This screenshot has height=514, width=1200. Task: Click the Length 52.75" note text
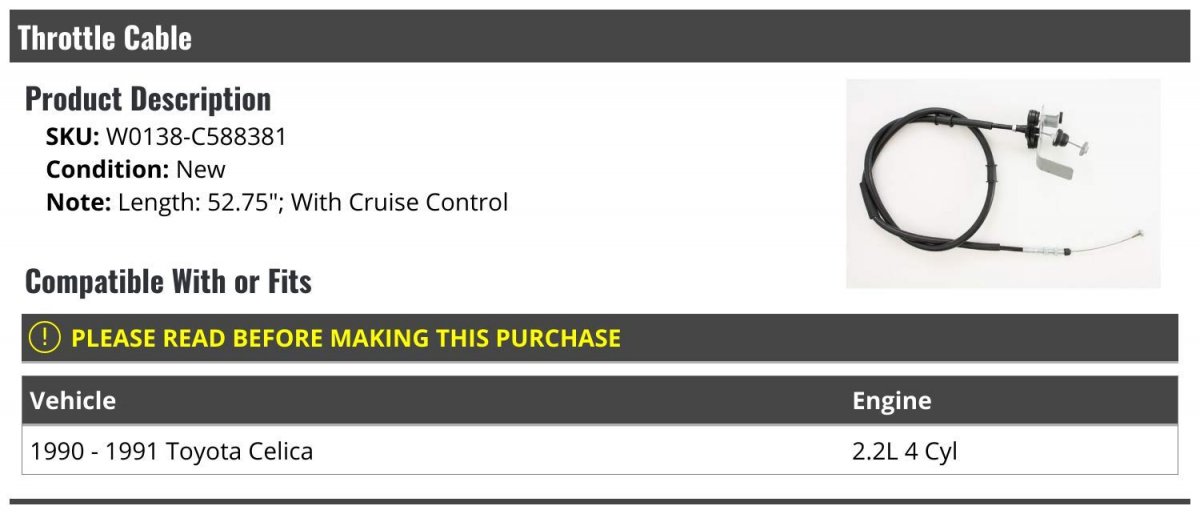200,202
